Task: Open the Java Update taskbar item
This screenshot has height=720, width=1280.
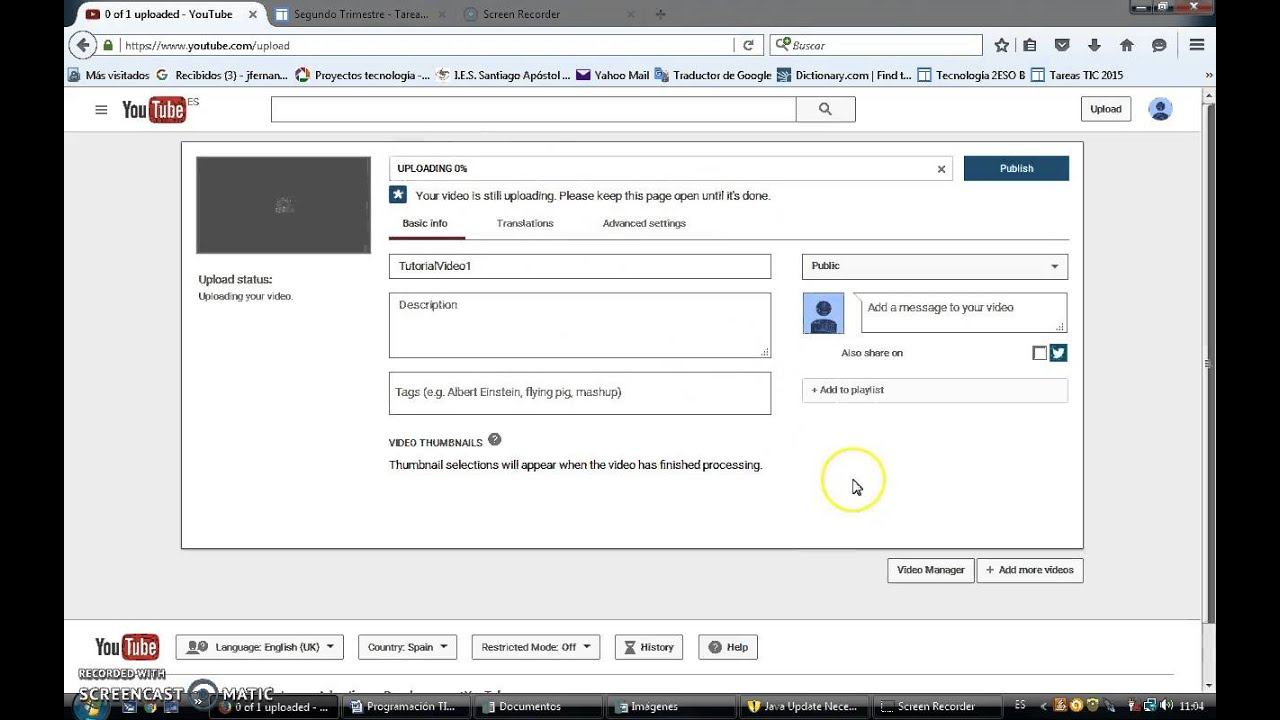Action: [806, 706]
